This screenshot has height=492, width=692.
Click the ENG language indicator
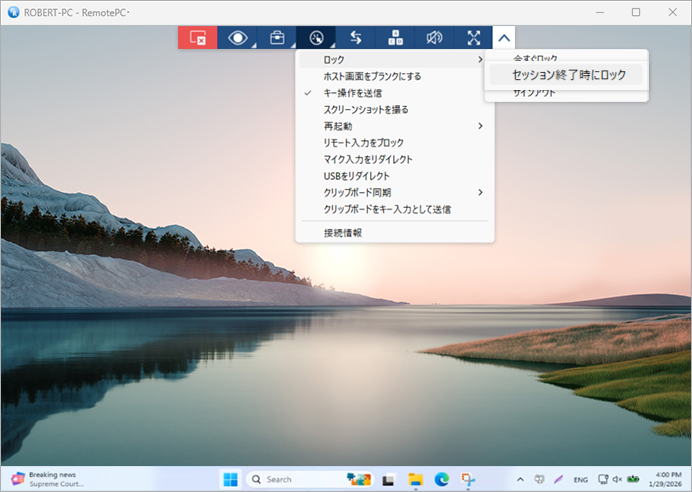pos(580,480)
